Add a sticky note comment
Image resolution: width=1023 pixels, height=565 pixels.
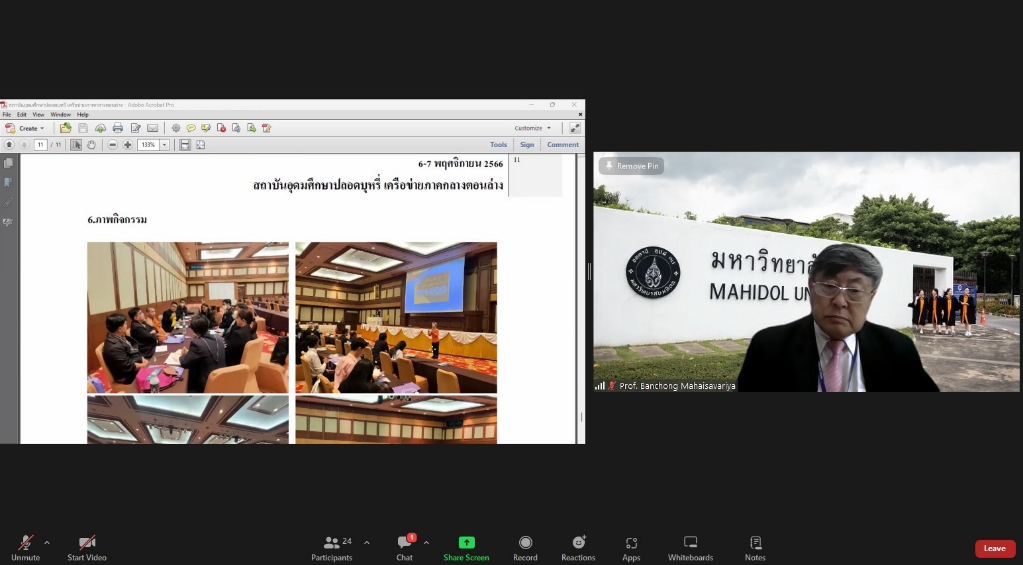191,128
